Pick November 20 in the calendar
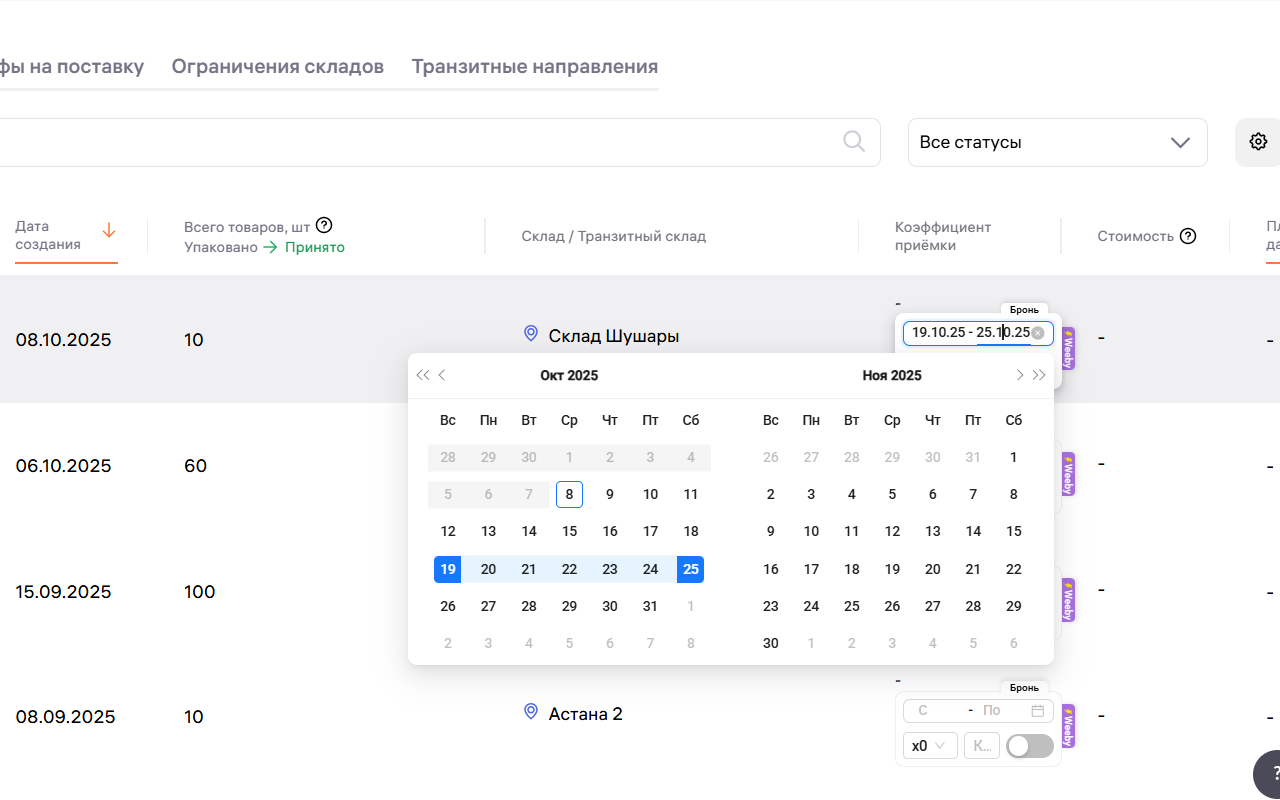 932,569
